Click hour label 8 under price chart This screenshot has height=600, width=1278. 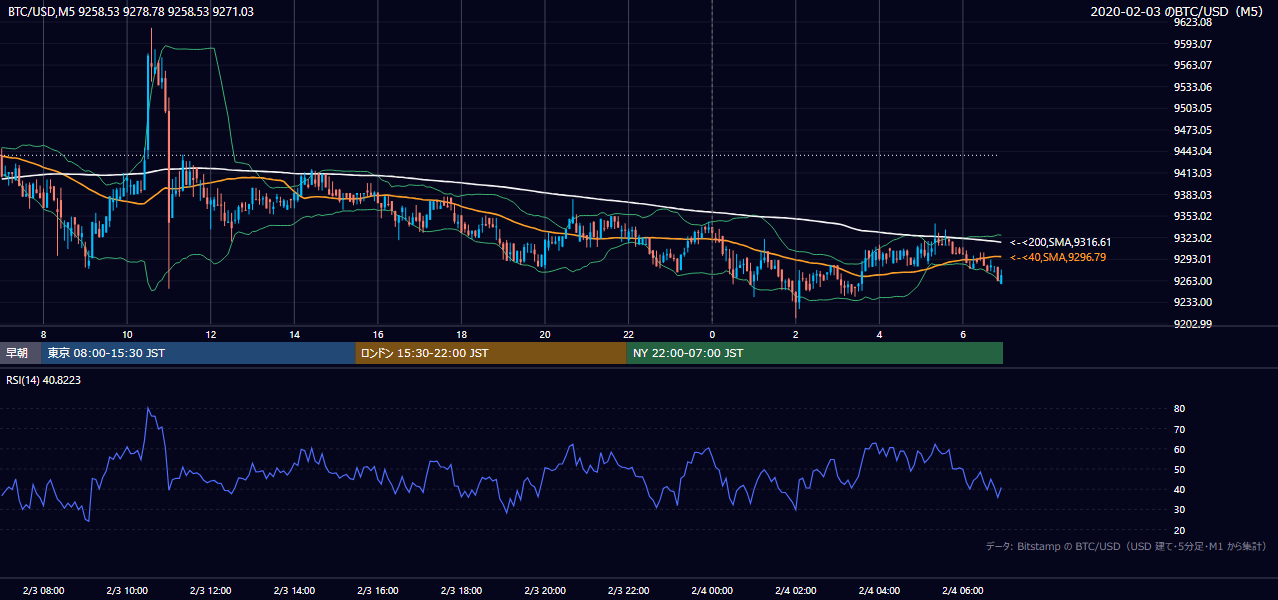pos(43,334)
